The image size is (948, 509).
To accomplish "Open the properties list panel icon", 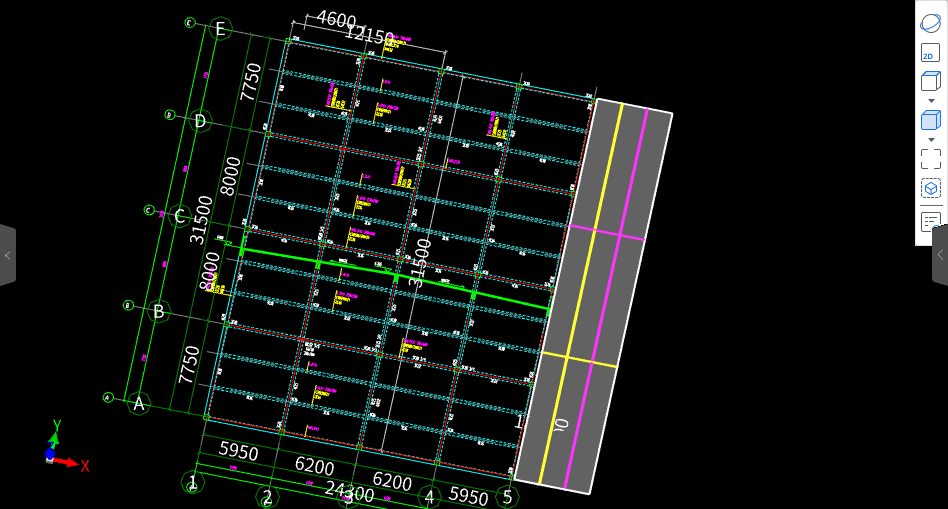I will (x=930, y=221).
